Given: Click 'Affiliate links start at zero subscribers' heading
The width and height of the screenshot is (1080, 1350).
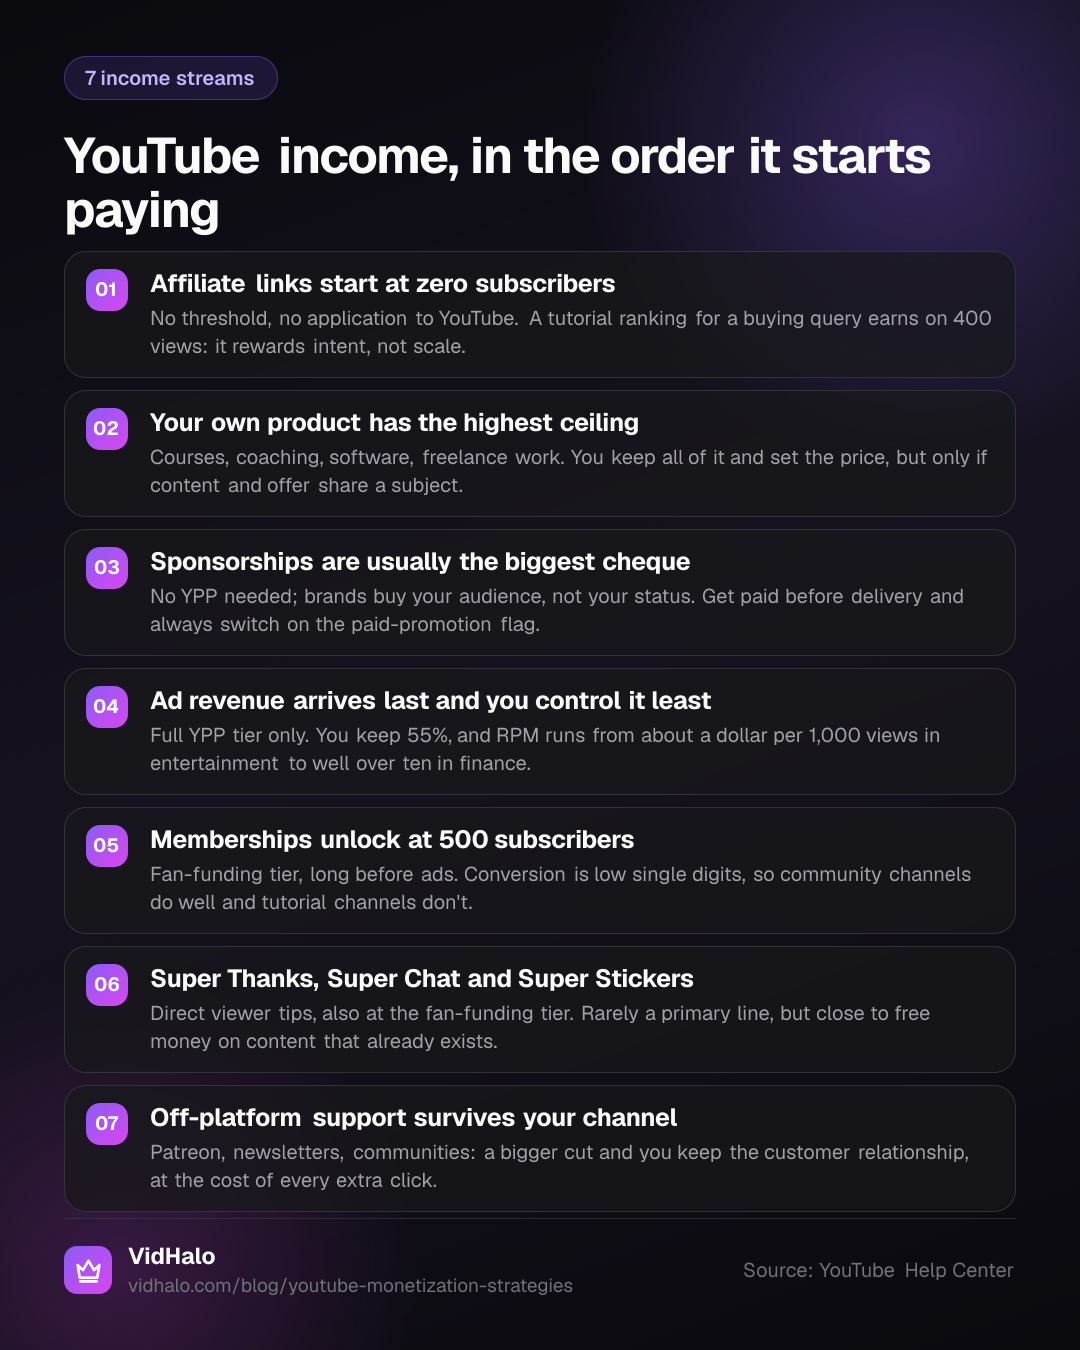Looking at the screenshot, I should coord(383,284).
